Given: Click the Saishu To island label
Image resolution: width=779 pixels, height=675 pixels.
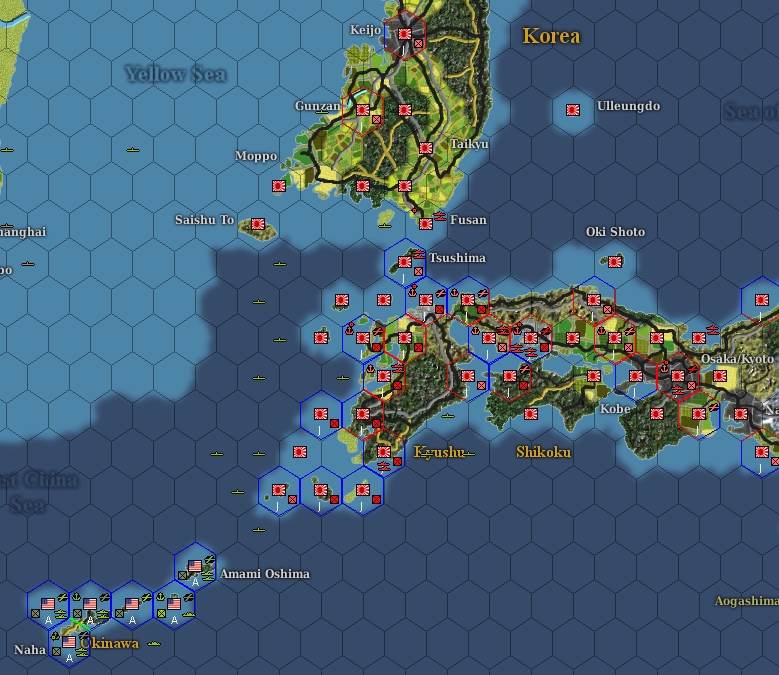Looking at the screenshot, I should pos(204,220).
